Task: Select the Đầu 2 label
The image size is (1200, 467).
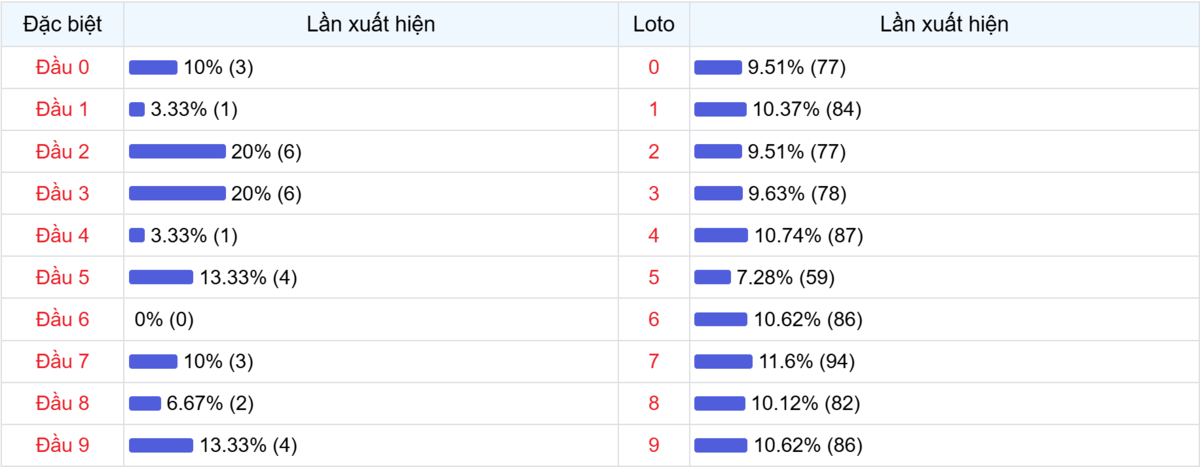Action: (x=62, y=152)
